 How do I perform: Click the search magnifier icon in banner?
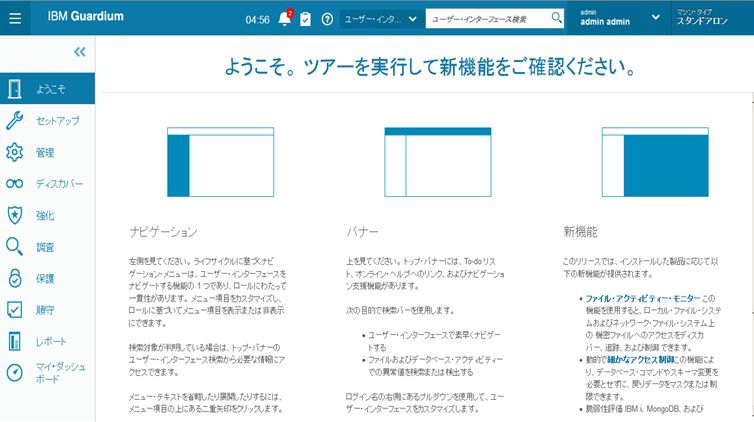click(557, 18)
